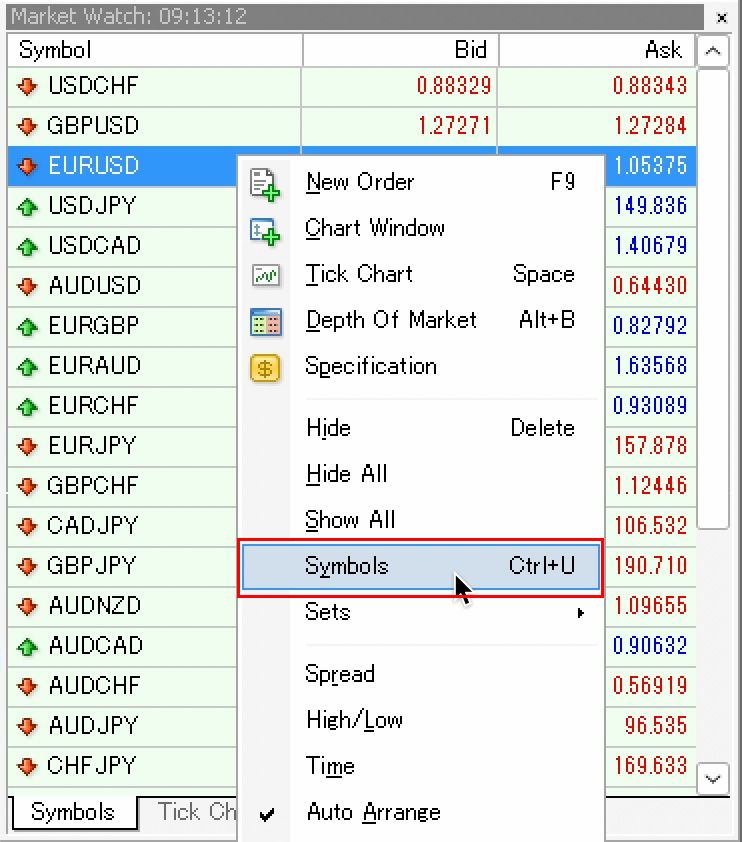The height and width of the screenshot is (842, 742).
Task: Choose Show All in the menu
Action: (350, 520)
